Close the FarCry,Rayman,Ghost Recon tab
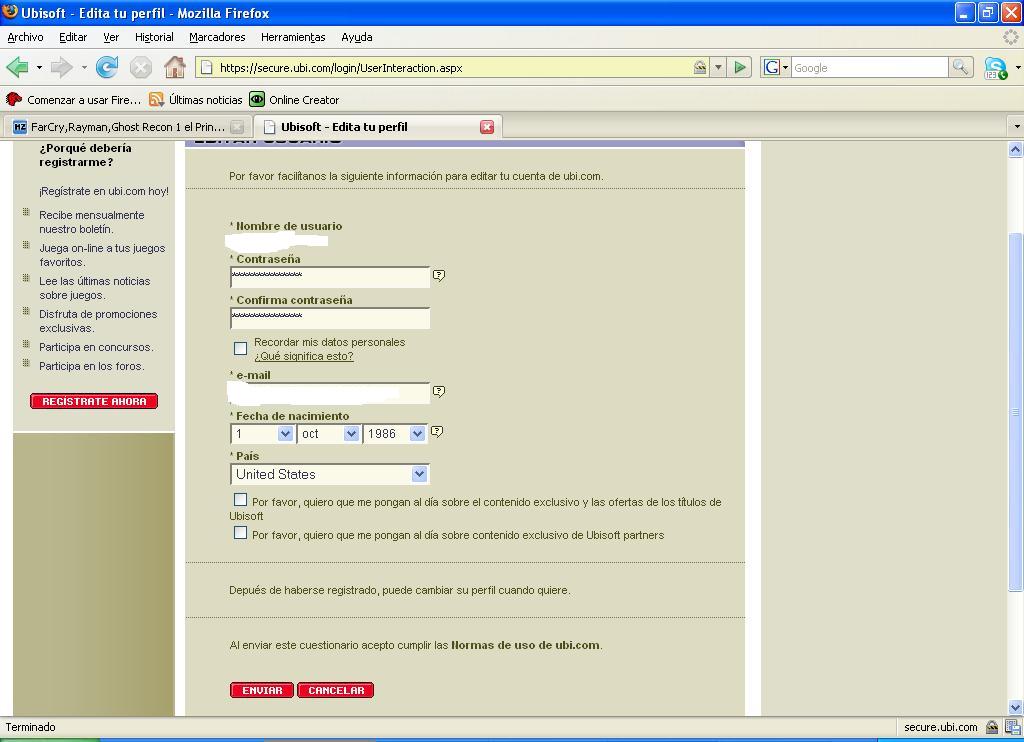Image resolution: width=1024 pixels, height=742 pixels. click(238, 127)
